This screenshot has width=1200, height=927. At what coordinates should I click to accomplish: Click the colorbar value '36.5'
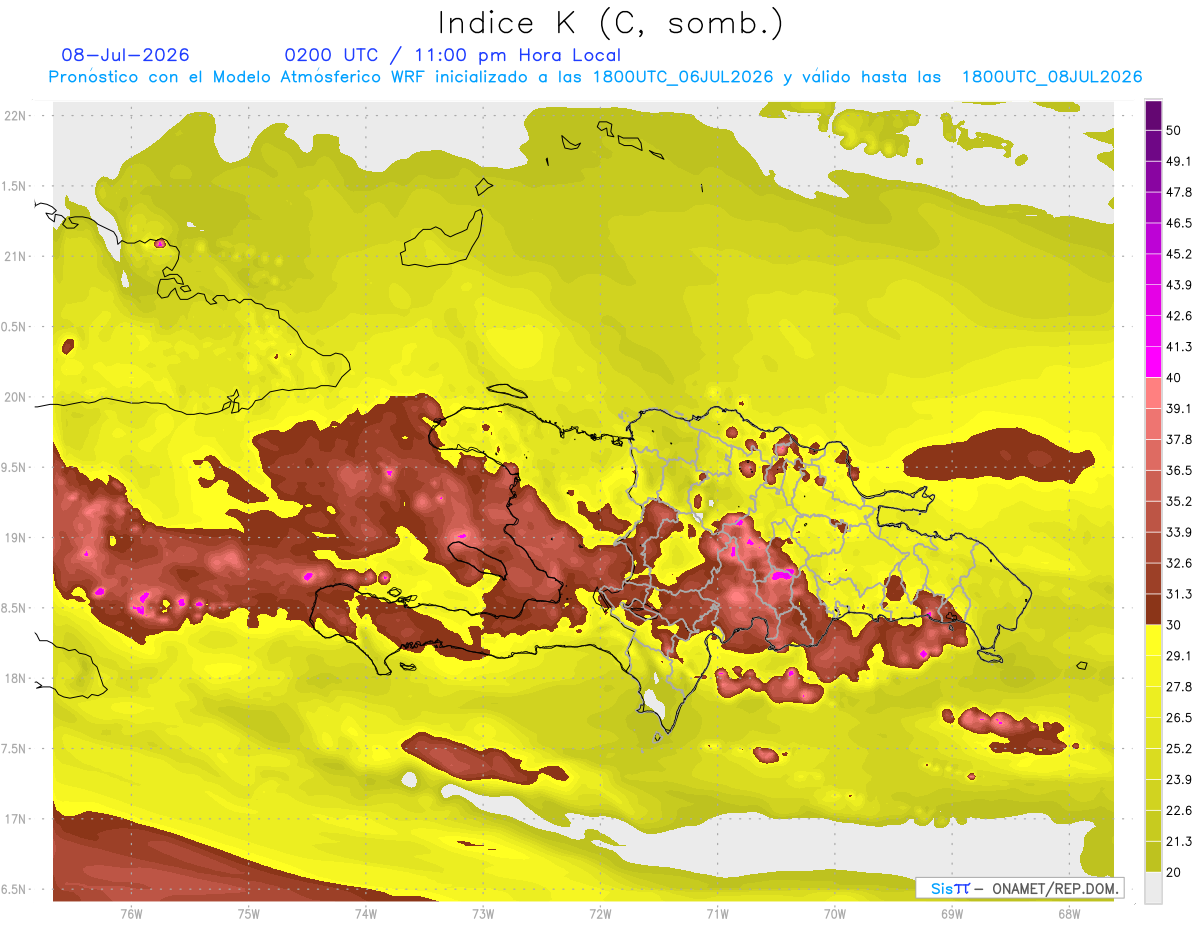tap(1178, 470)
